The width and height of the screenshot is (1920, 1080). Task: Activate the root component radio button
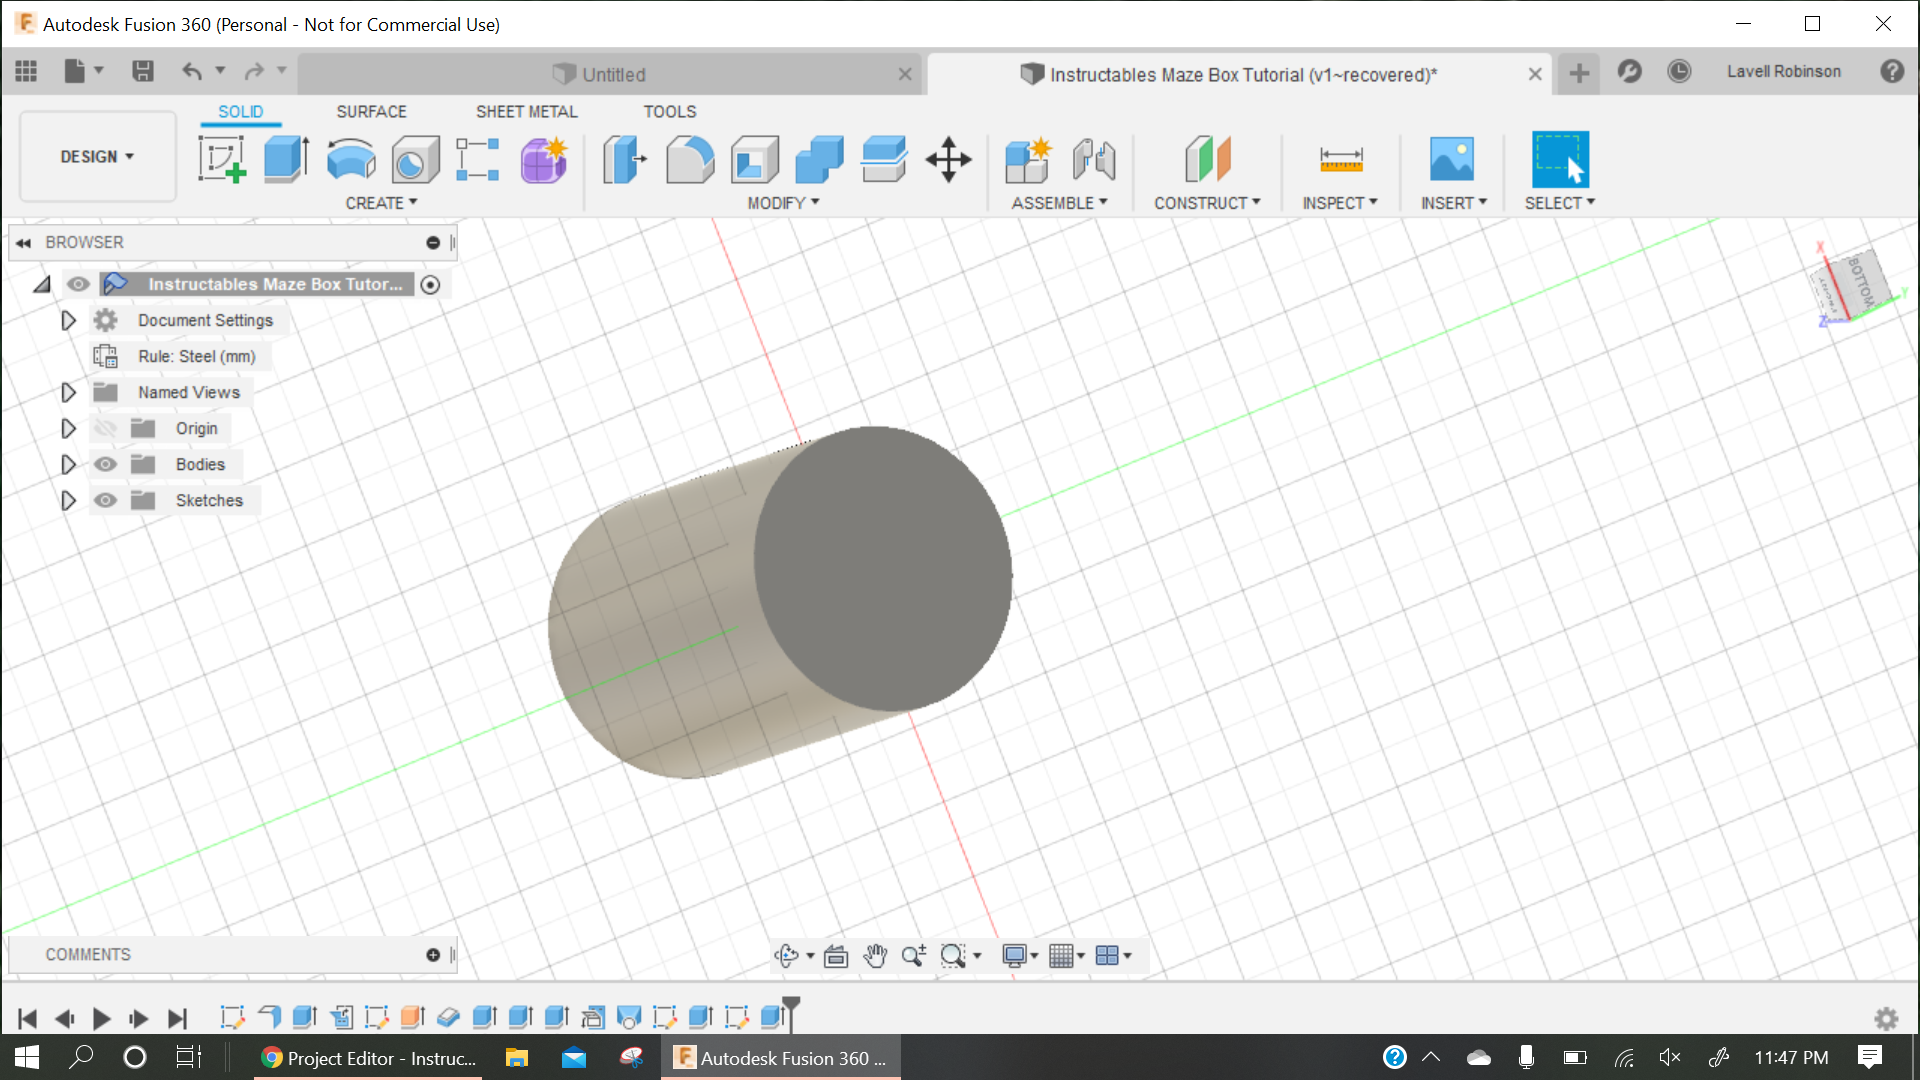pyautogui.click(x=430, y=285)
